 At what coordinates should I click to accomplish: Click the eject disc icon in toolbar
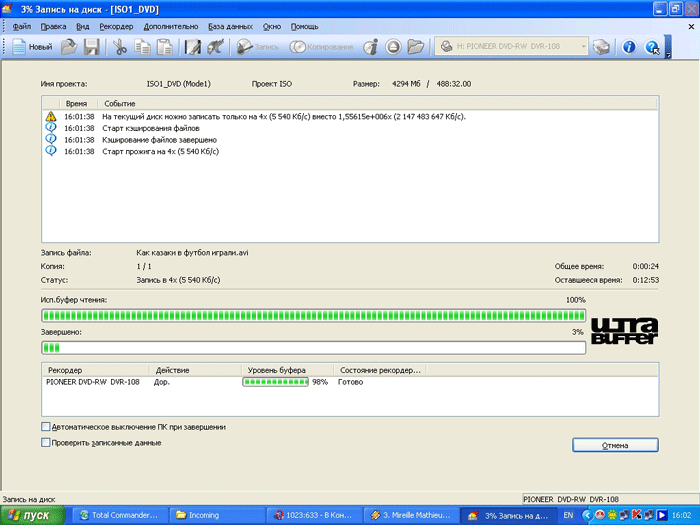(x=393, y=47)
